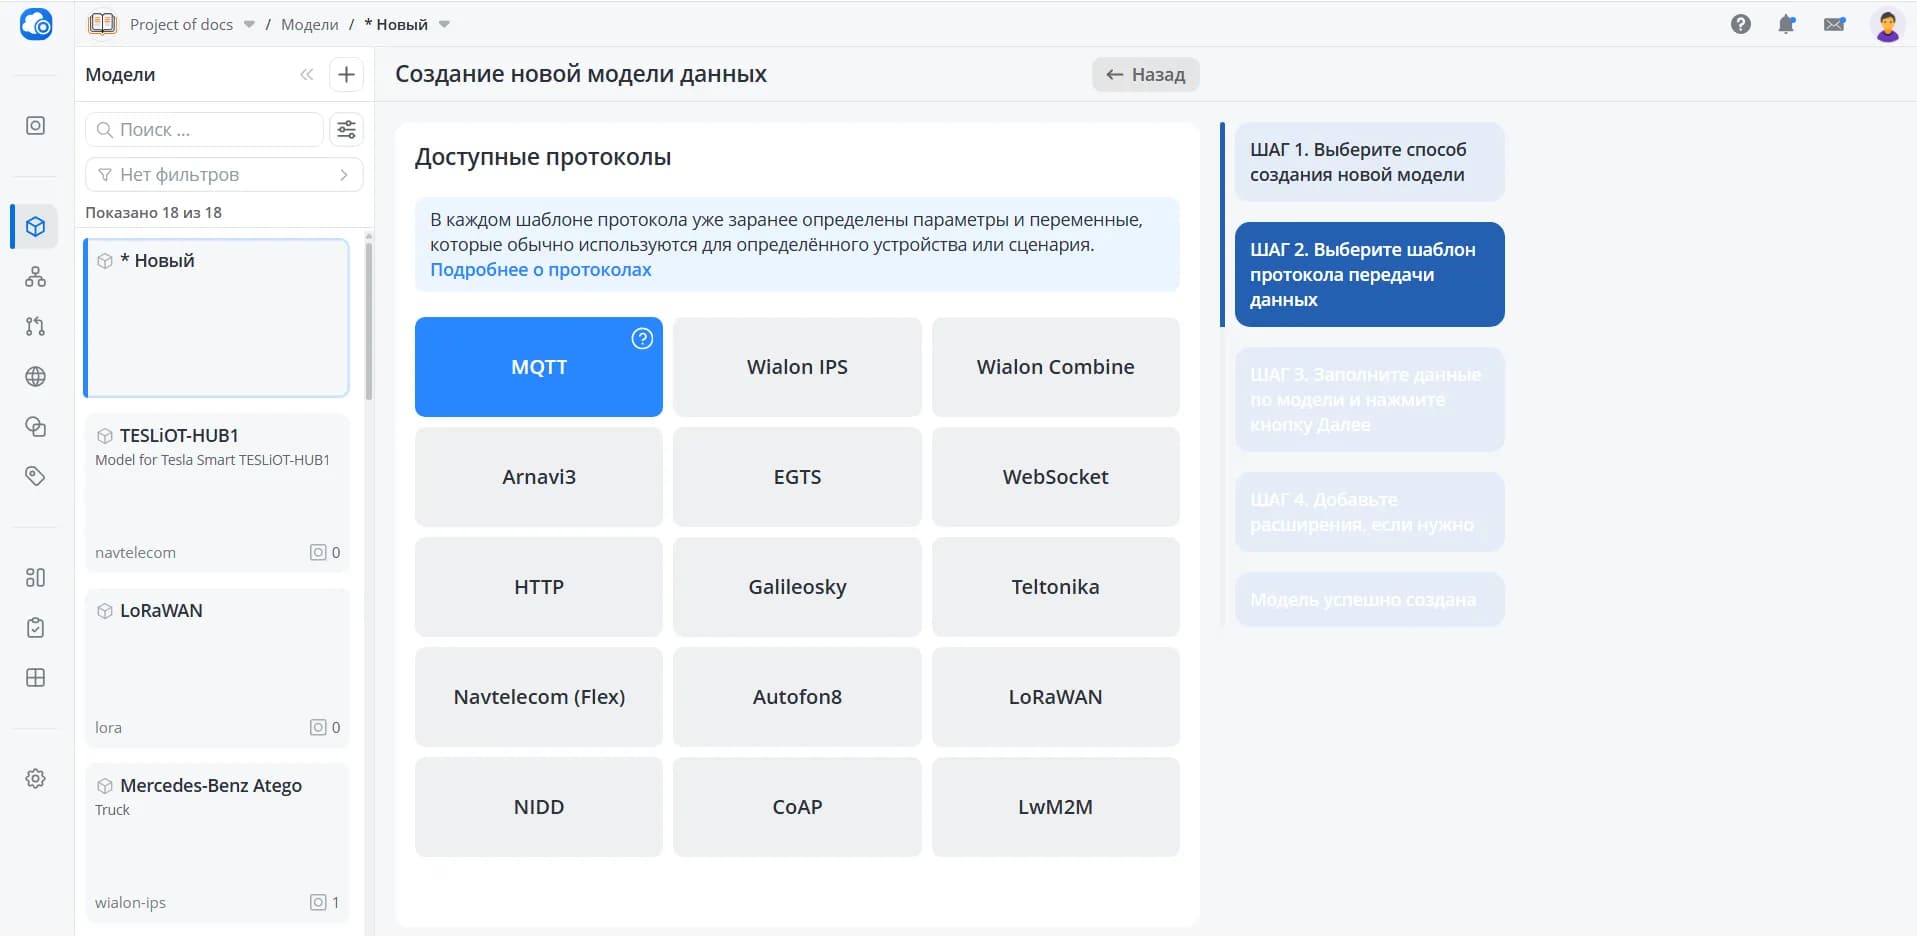The image size is (1917, 936).
Task: Go to ШАГ 1 choose creation method
Action: click(x=1369, y=162)
